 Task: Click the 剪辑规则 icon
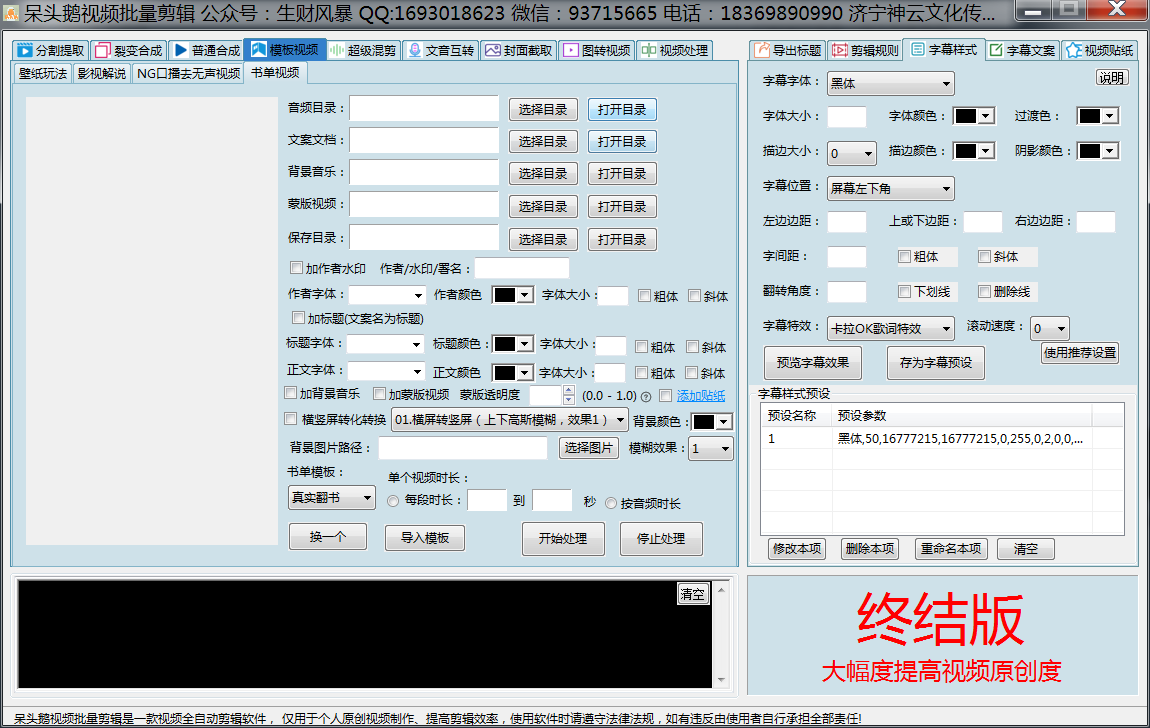pyautogui.click(x=840, y=50)
